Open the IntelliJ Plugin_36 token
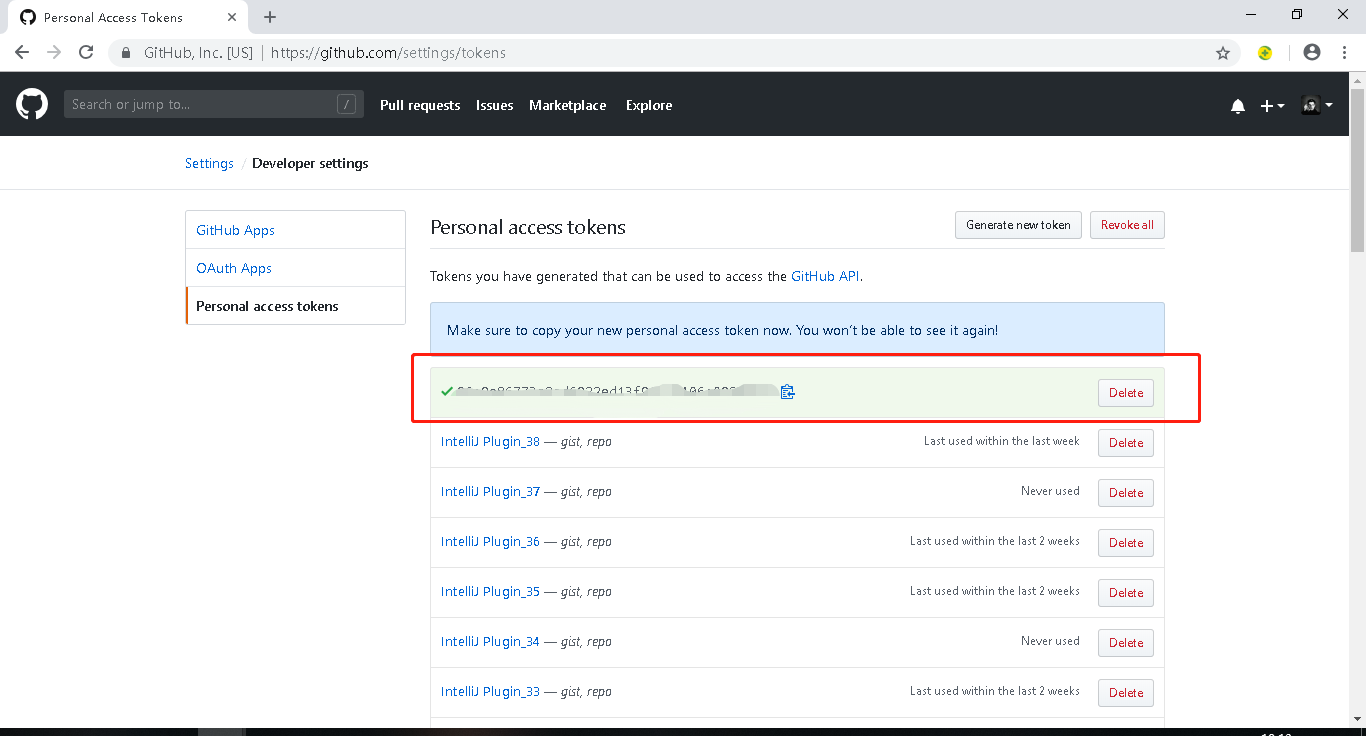 490,541
